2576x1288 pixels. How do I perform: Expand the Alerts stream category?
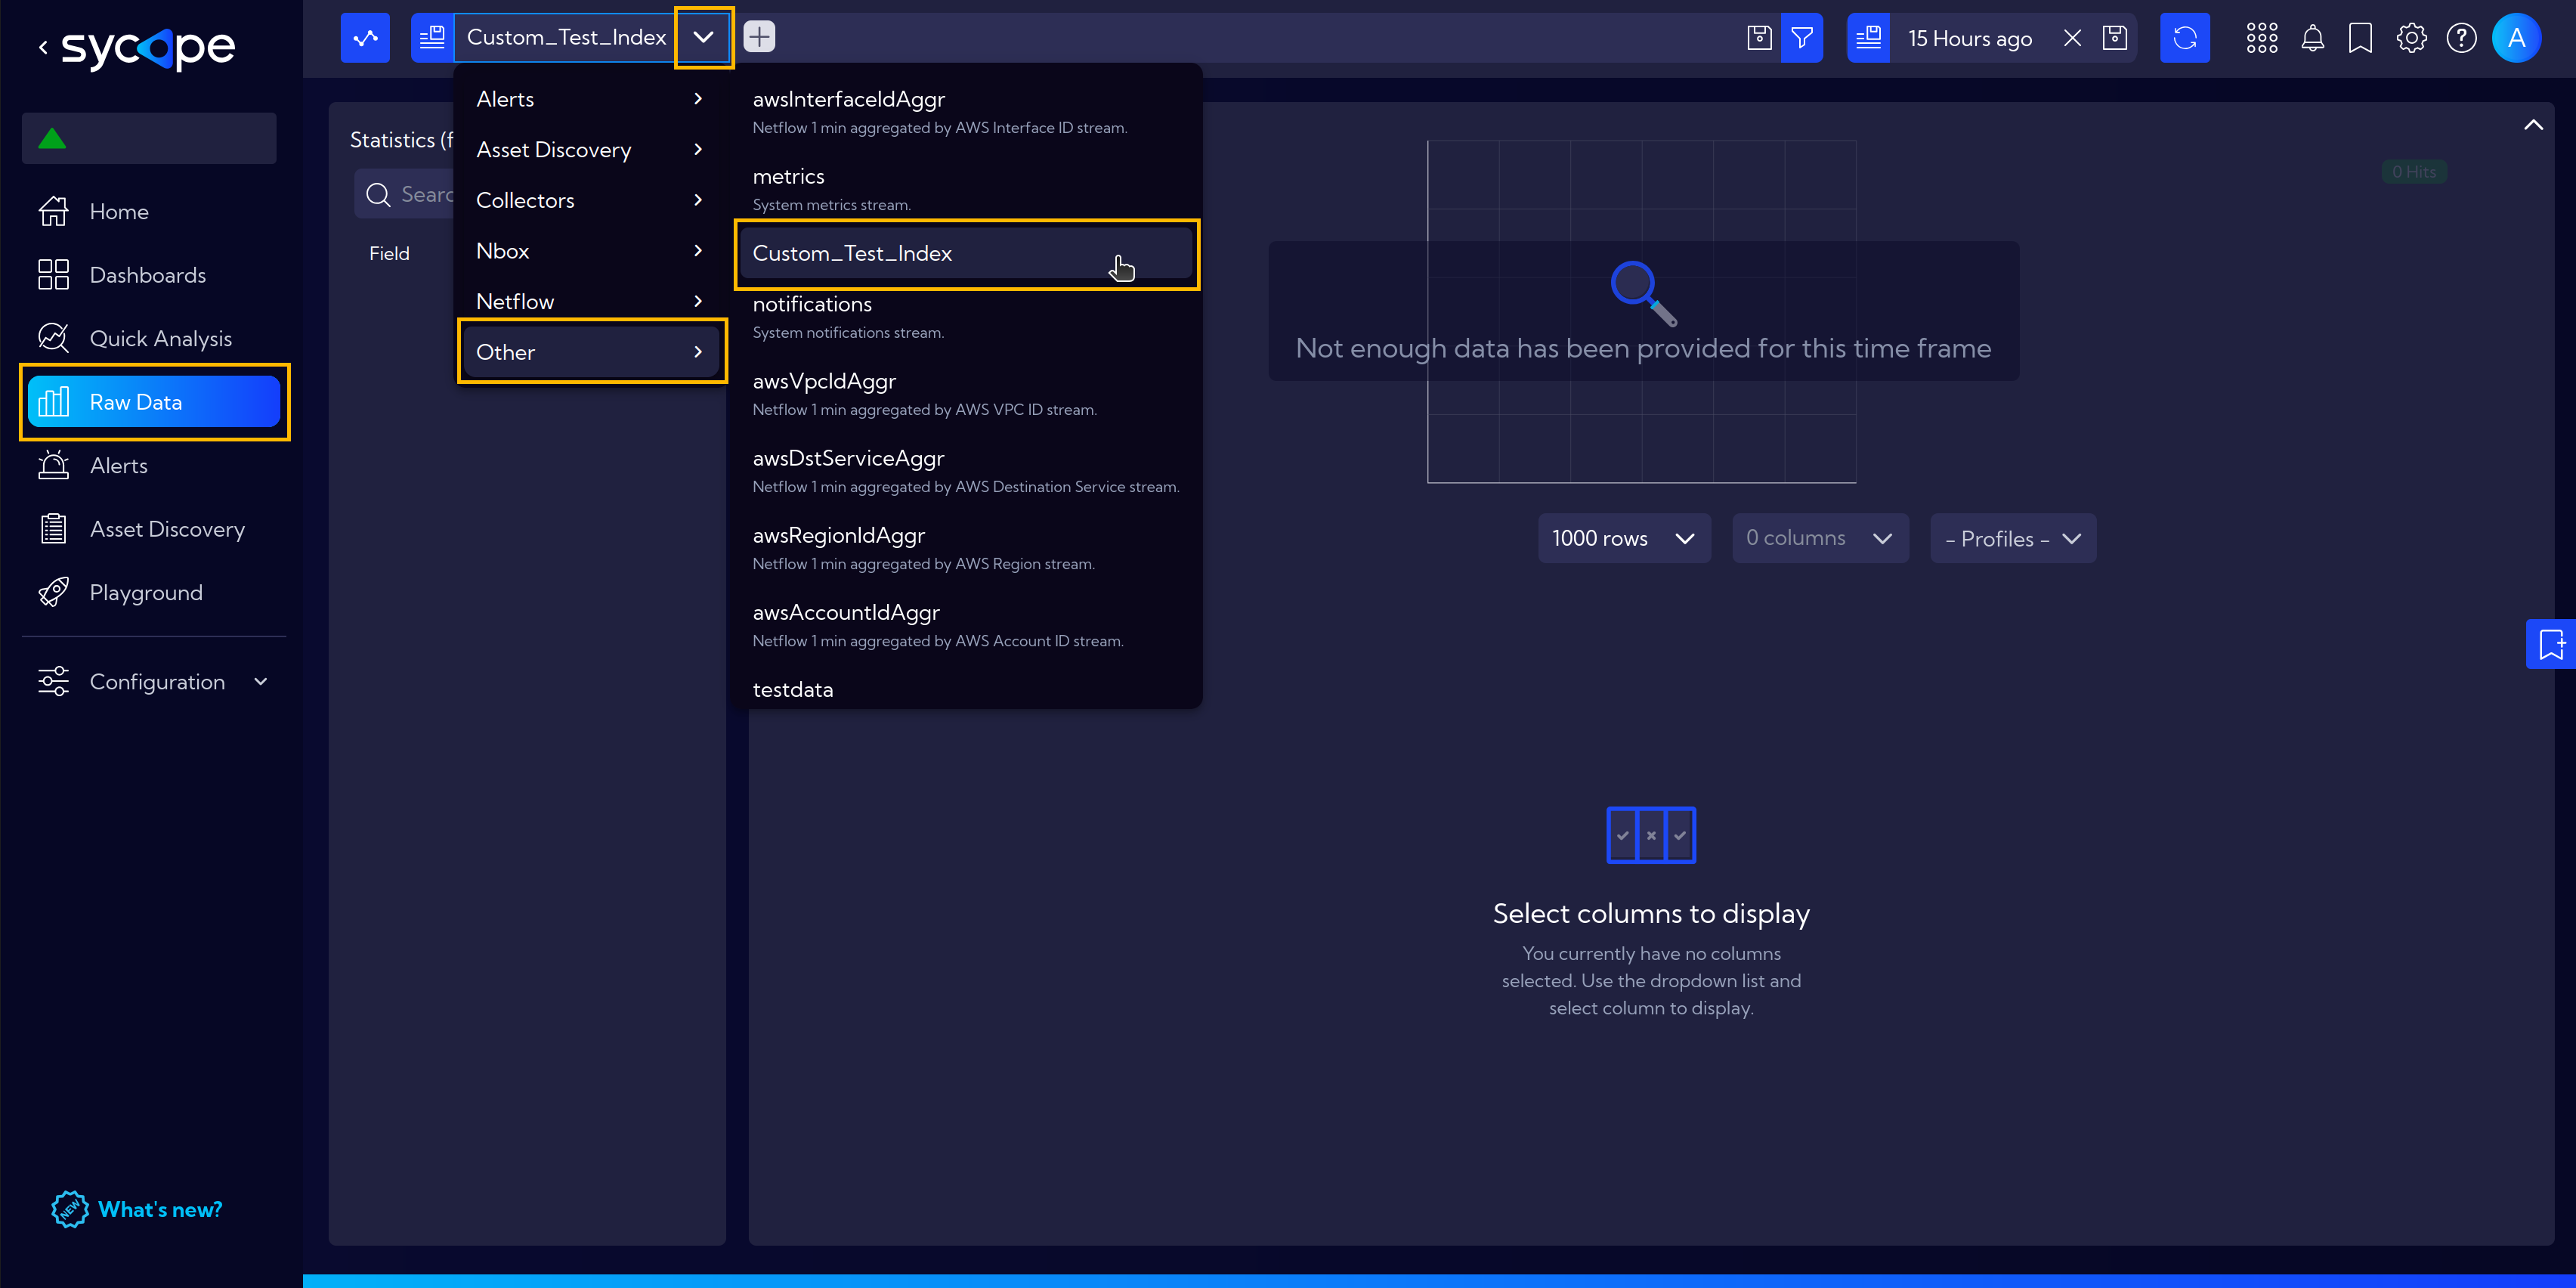click(x=590, y=99)
